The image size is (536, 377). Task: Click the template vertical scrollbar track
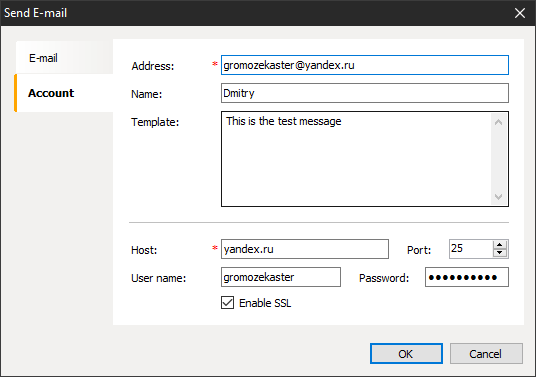click(x=498, y=159)
